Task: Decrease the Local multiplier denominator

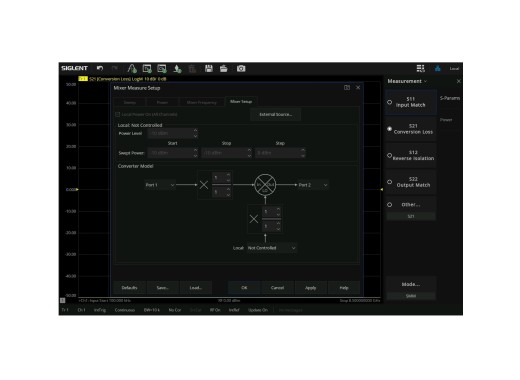Action: pyautogui.click(x=278, y=229)
